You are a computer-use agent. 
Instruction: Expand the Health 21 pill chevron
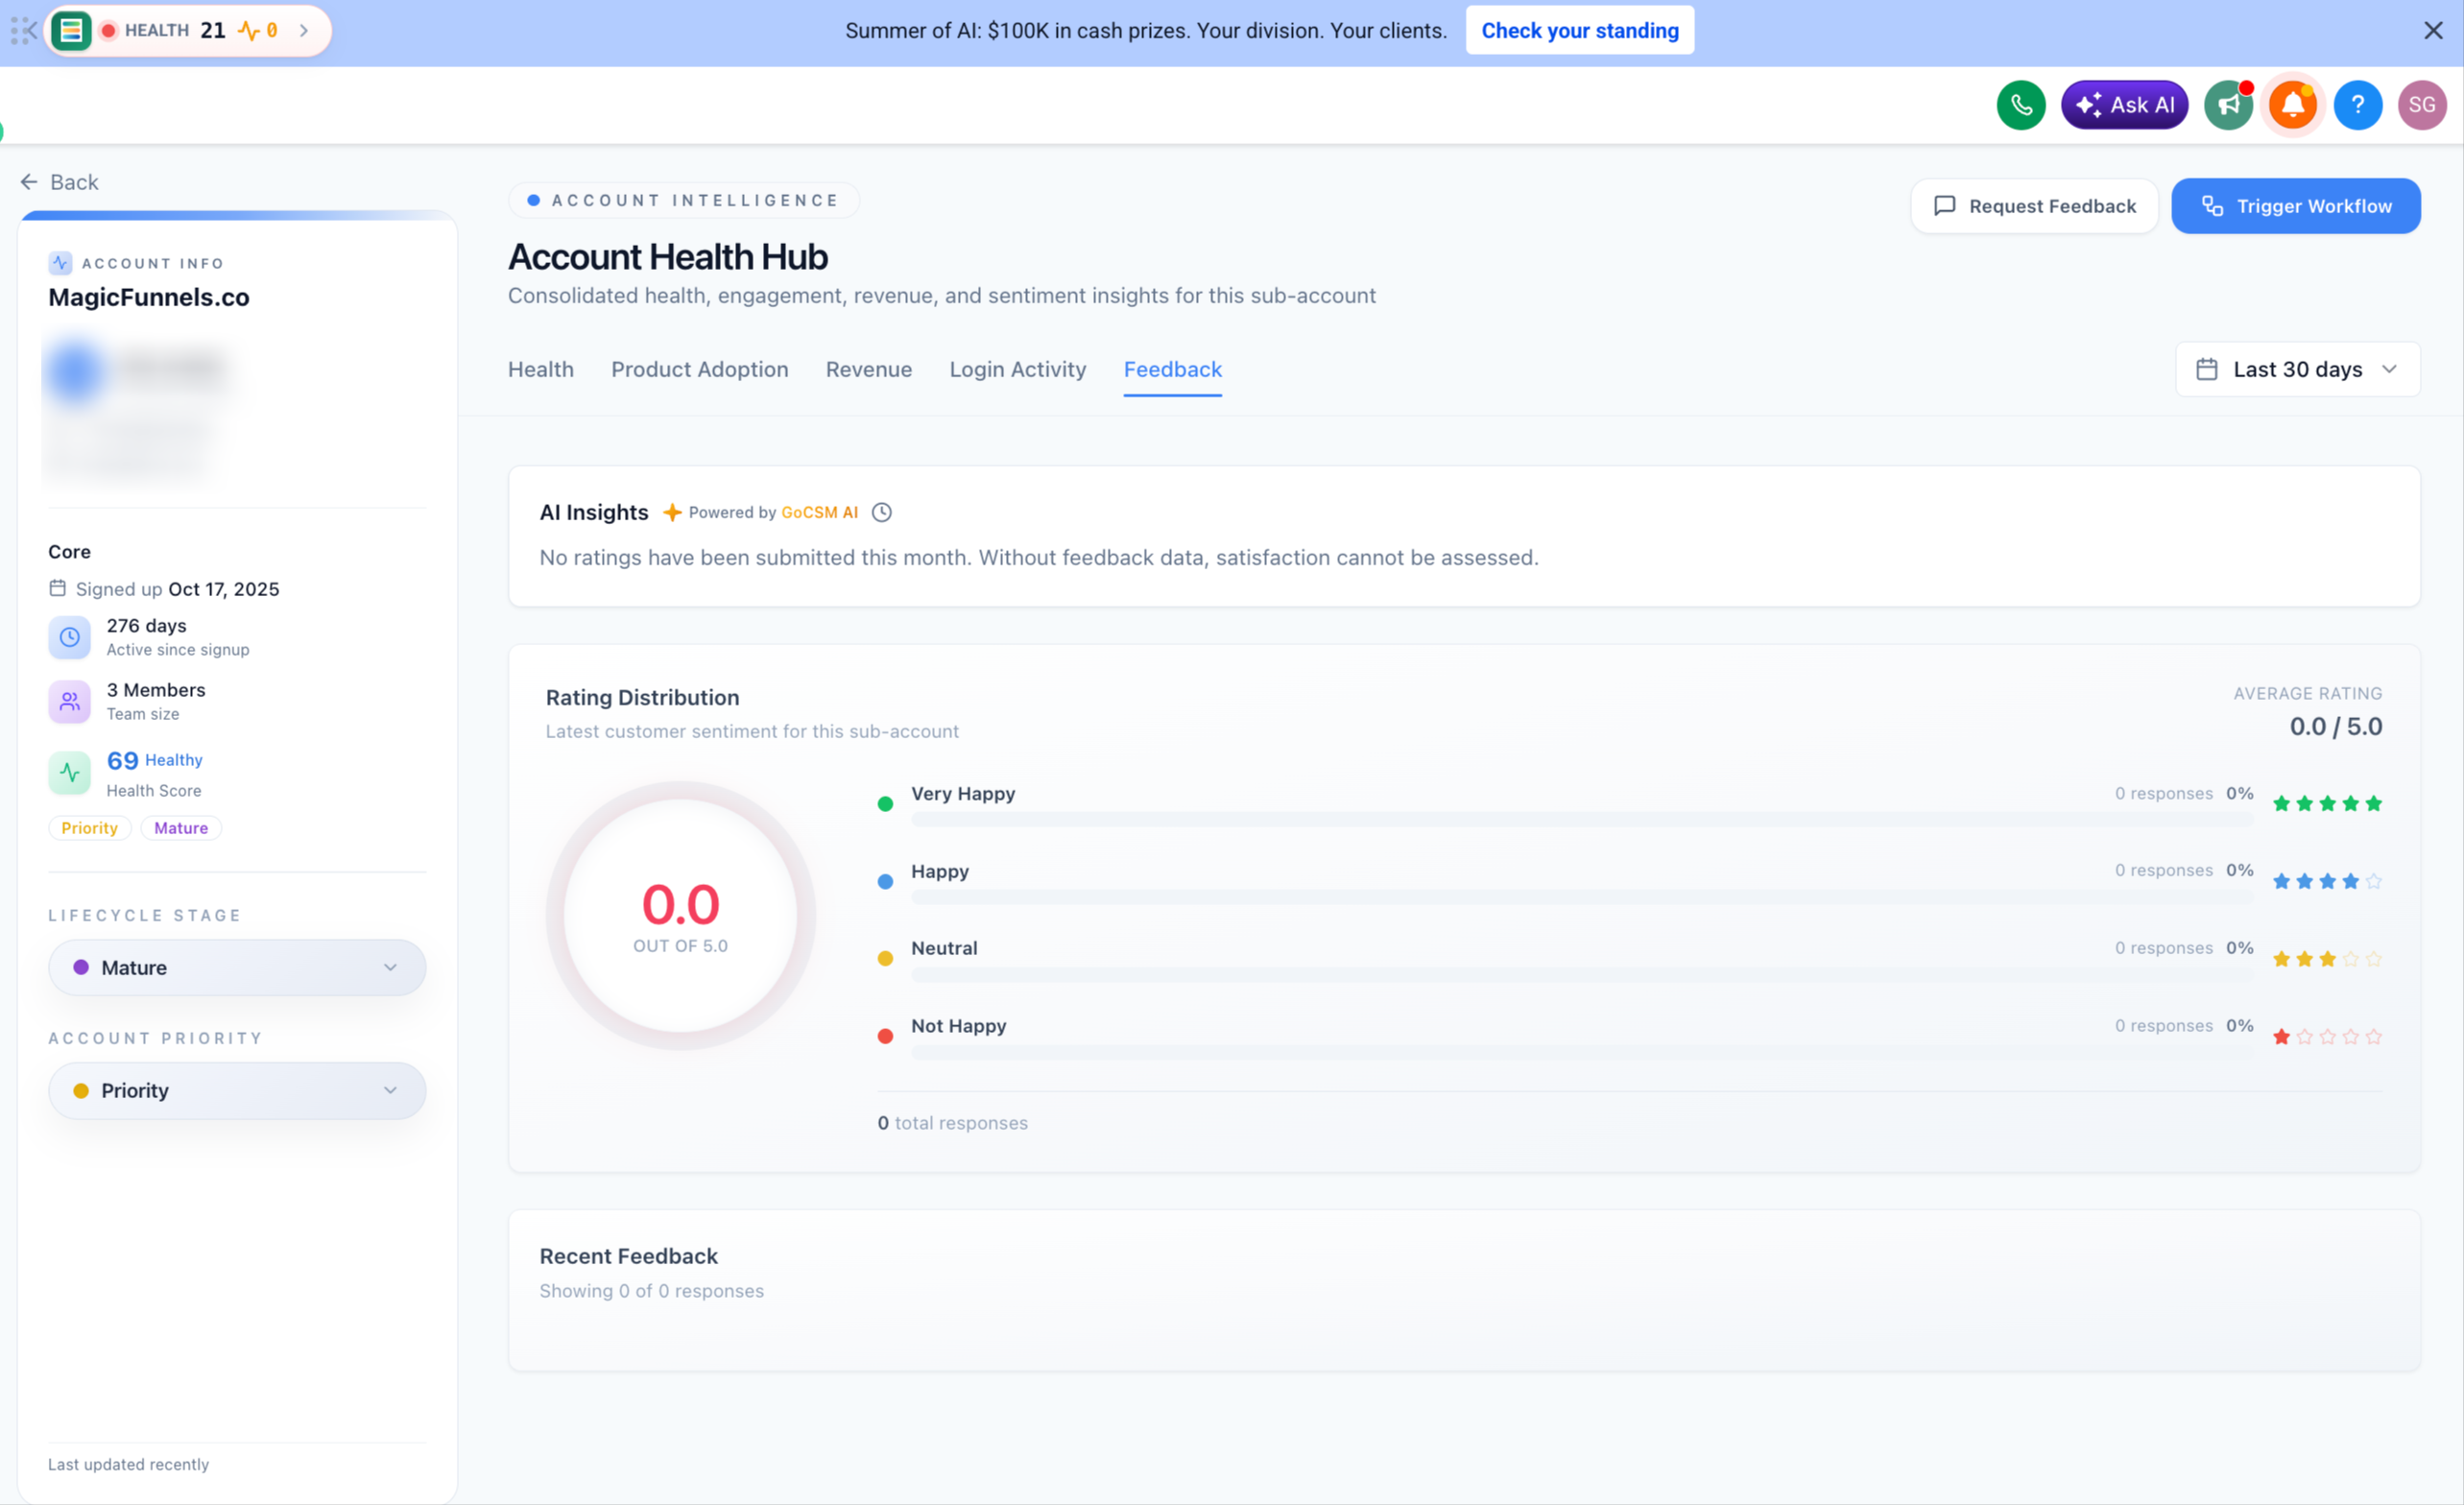pos(304,31)
